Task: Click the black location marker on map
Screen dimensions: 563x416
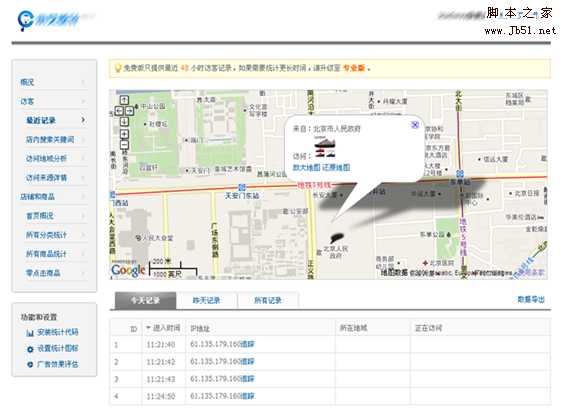Action: point(336,237)
